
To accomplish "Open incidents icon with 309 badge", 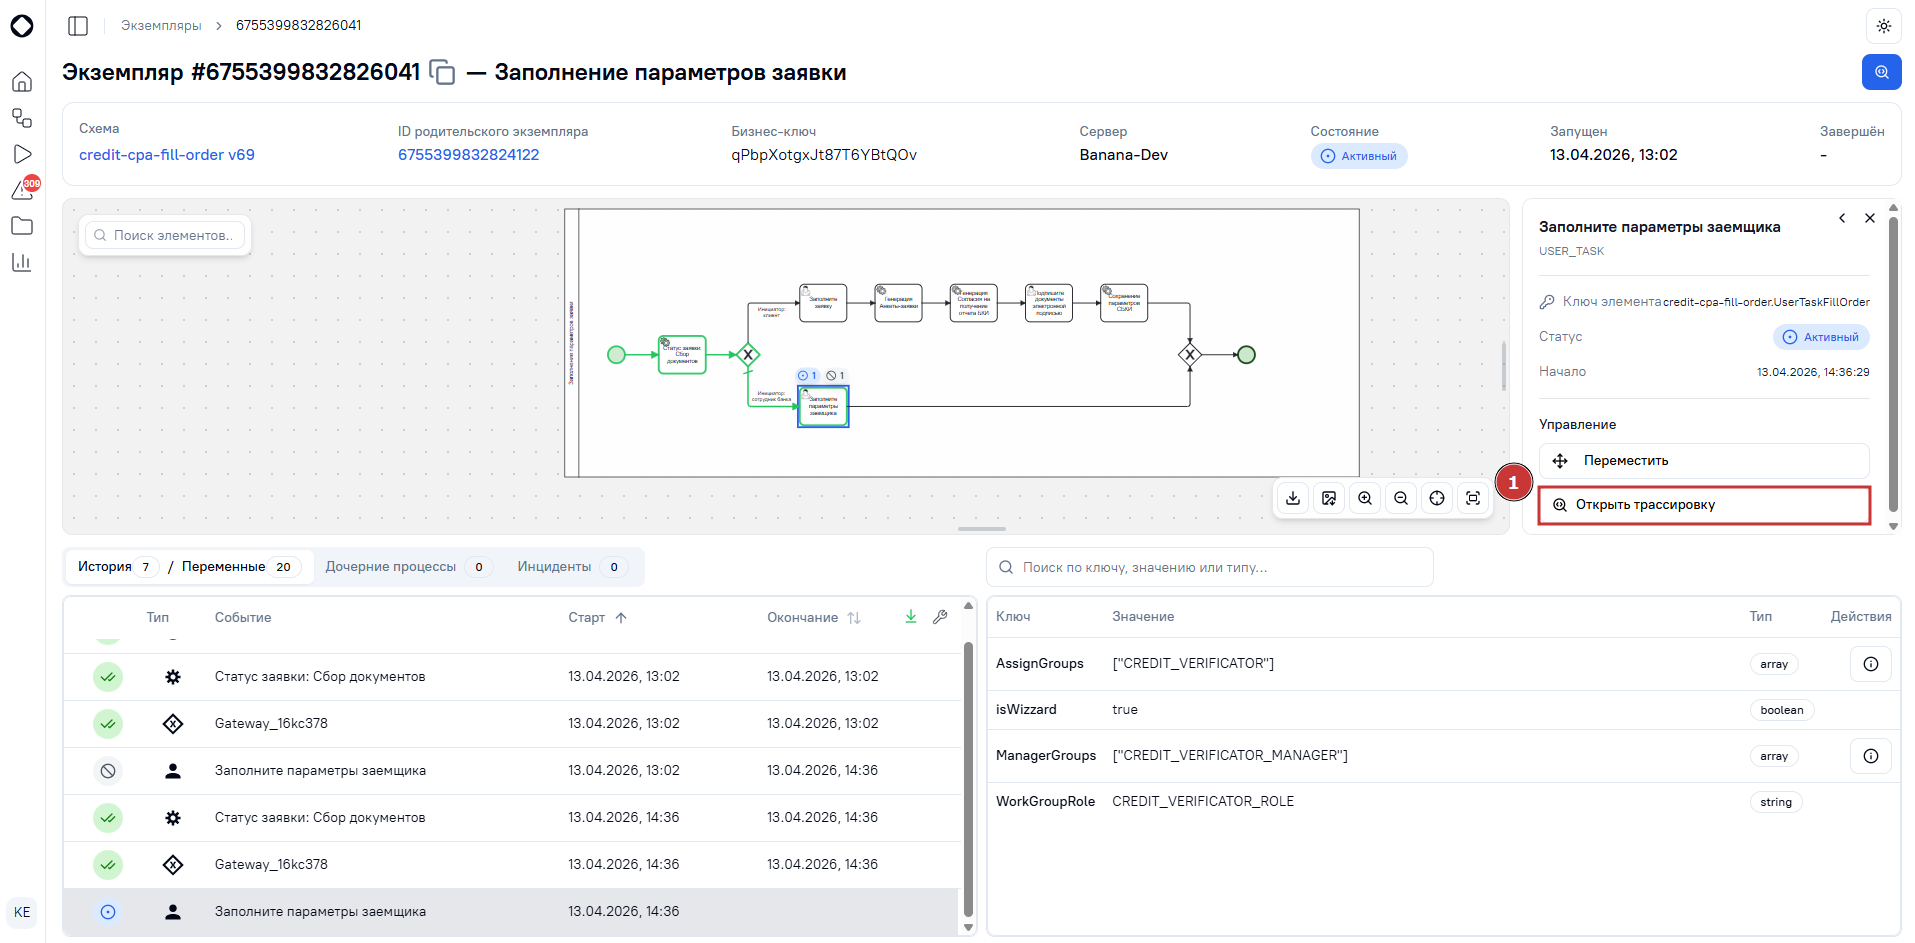I will point(23,189).
